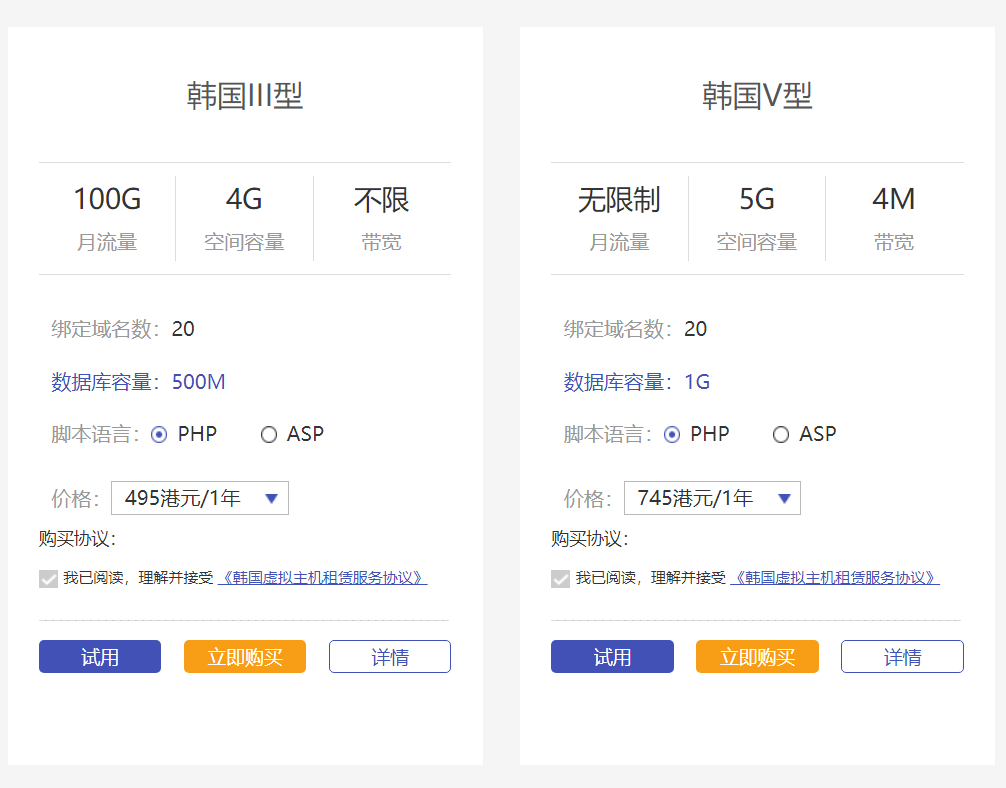Click the 韩国III型 plan title
This screenshot has width=1006, height=788.
pos(245,96)
